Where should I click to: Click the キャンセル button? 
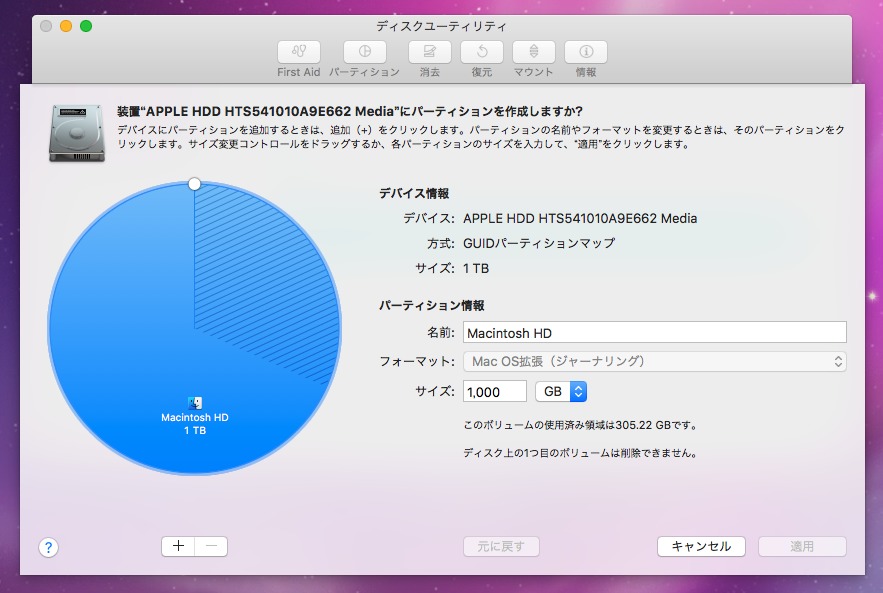point(701,546)
